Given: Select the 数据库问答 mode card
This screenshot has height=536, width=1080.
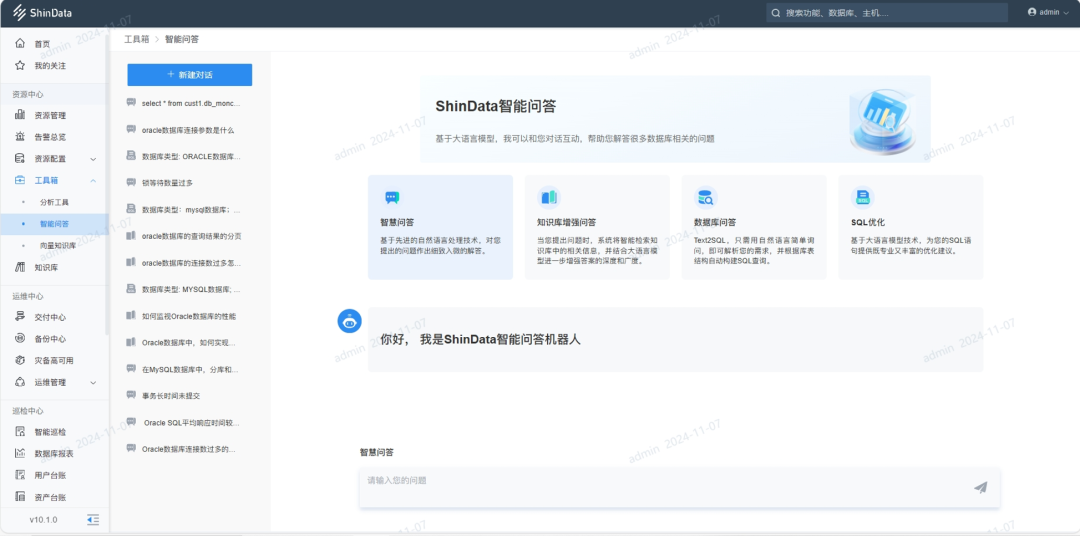Looking at the screenshot, I should 754,227.
